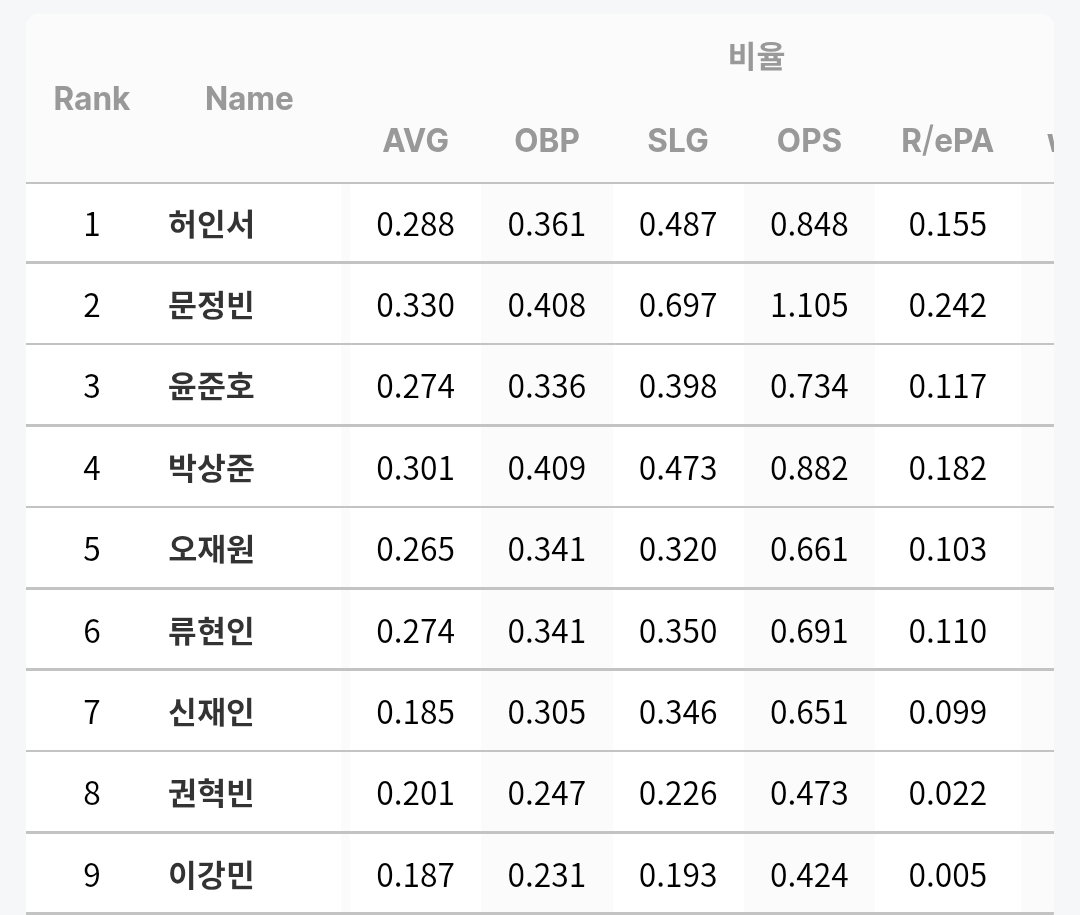The width and height of the screenshot is (1080, 915).
Task: Sort by the R/ePA column header
Action: [x=947, y=141]
